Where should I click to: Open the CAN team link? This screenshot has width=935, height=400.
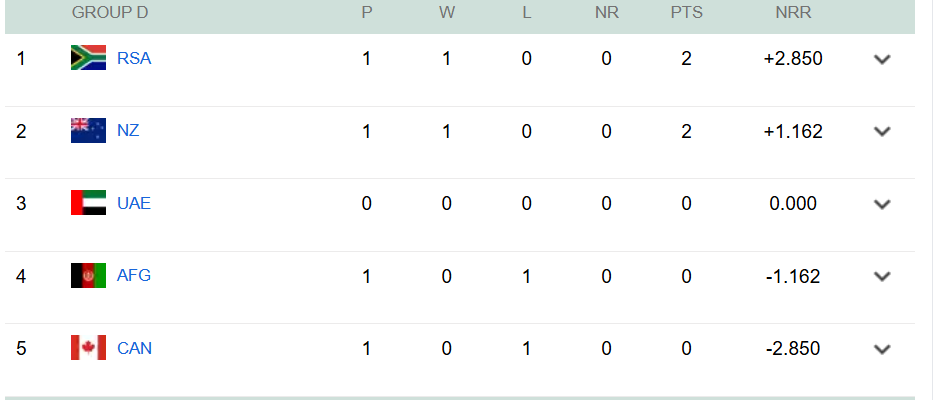135,348
